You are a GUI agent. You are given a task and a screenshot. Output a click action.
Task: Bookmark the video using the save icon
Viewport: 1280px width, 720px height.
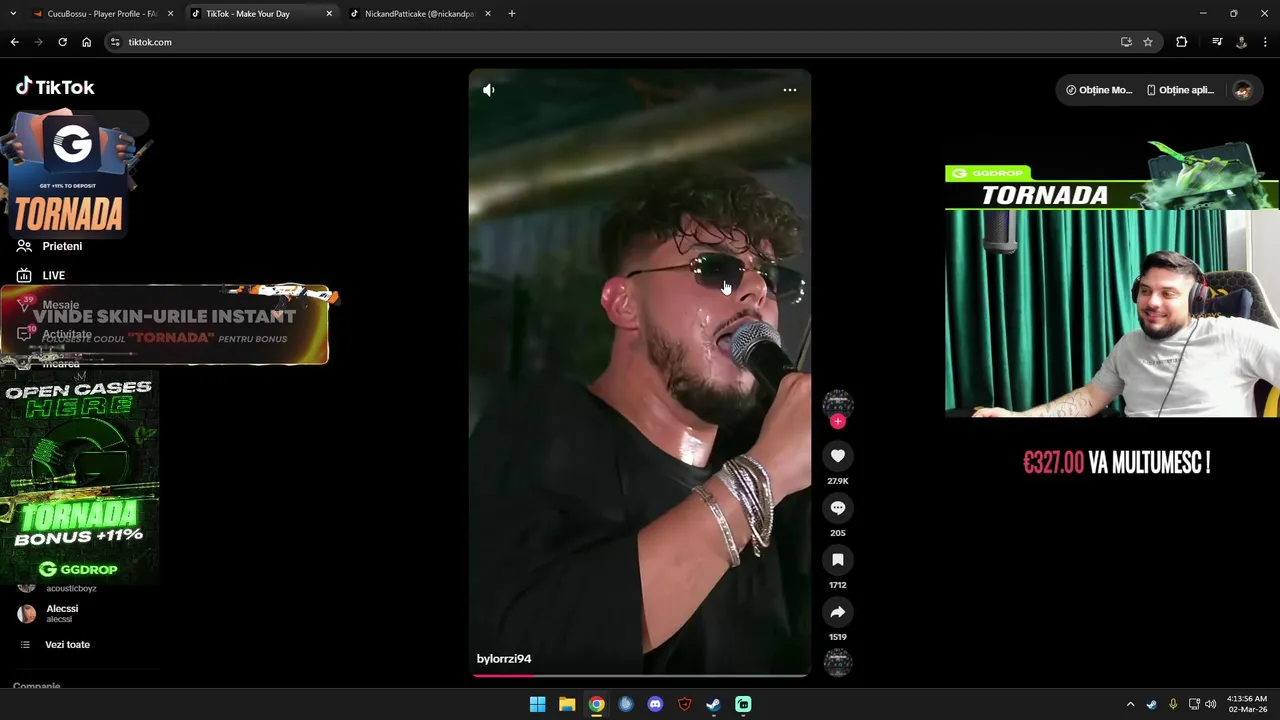tap(838, 560)
